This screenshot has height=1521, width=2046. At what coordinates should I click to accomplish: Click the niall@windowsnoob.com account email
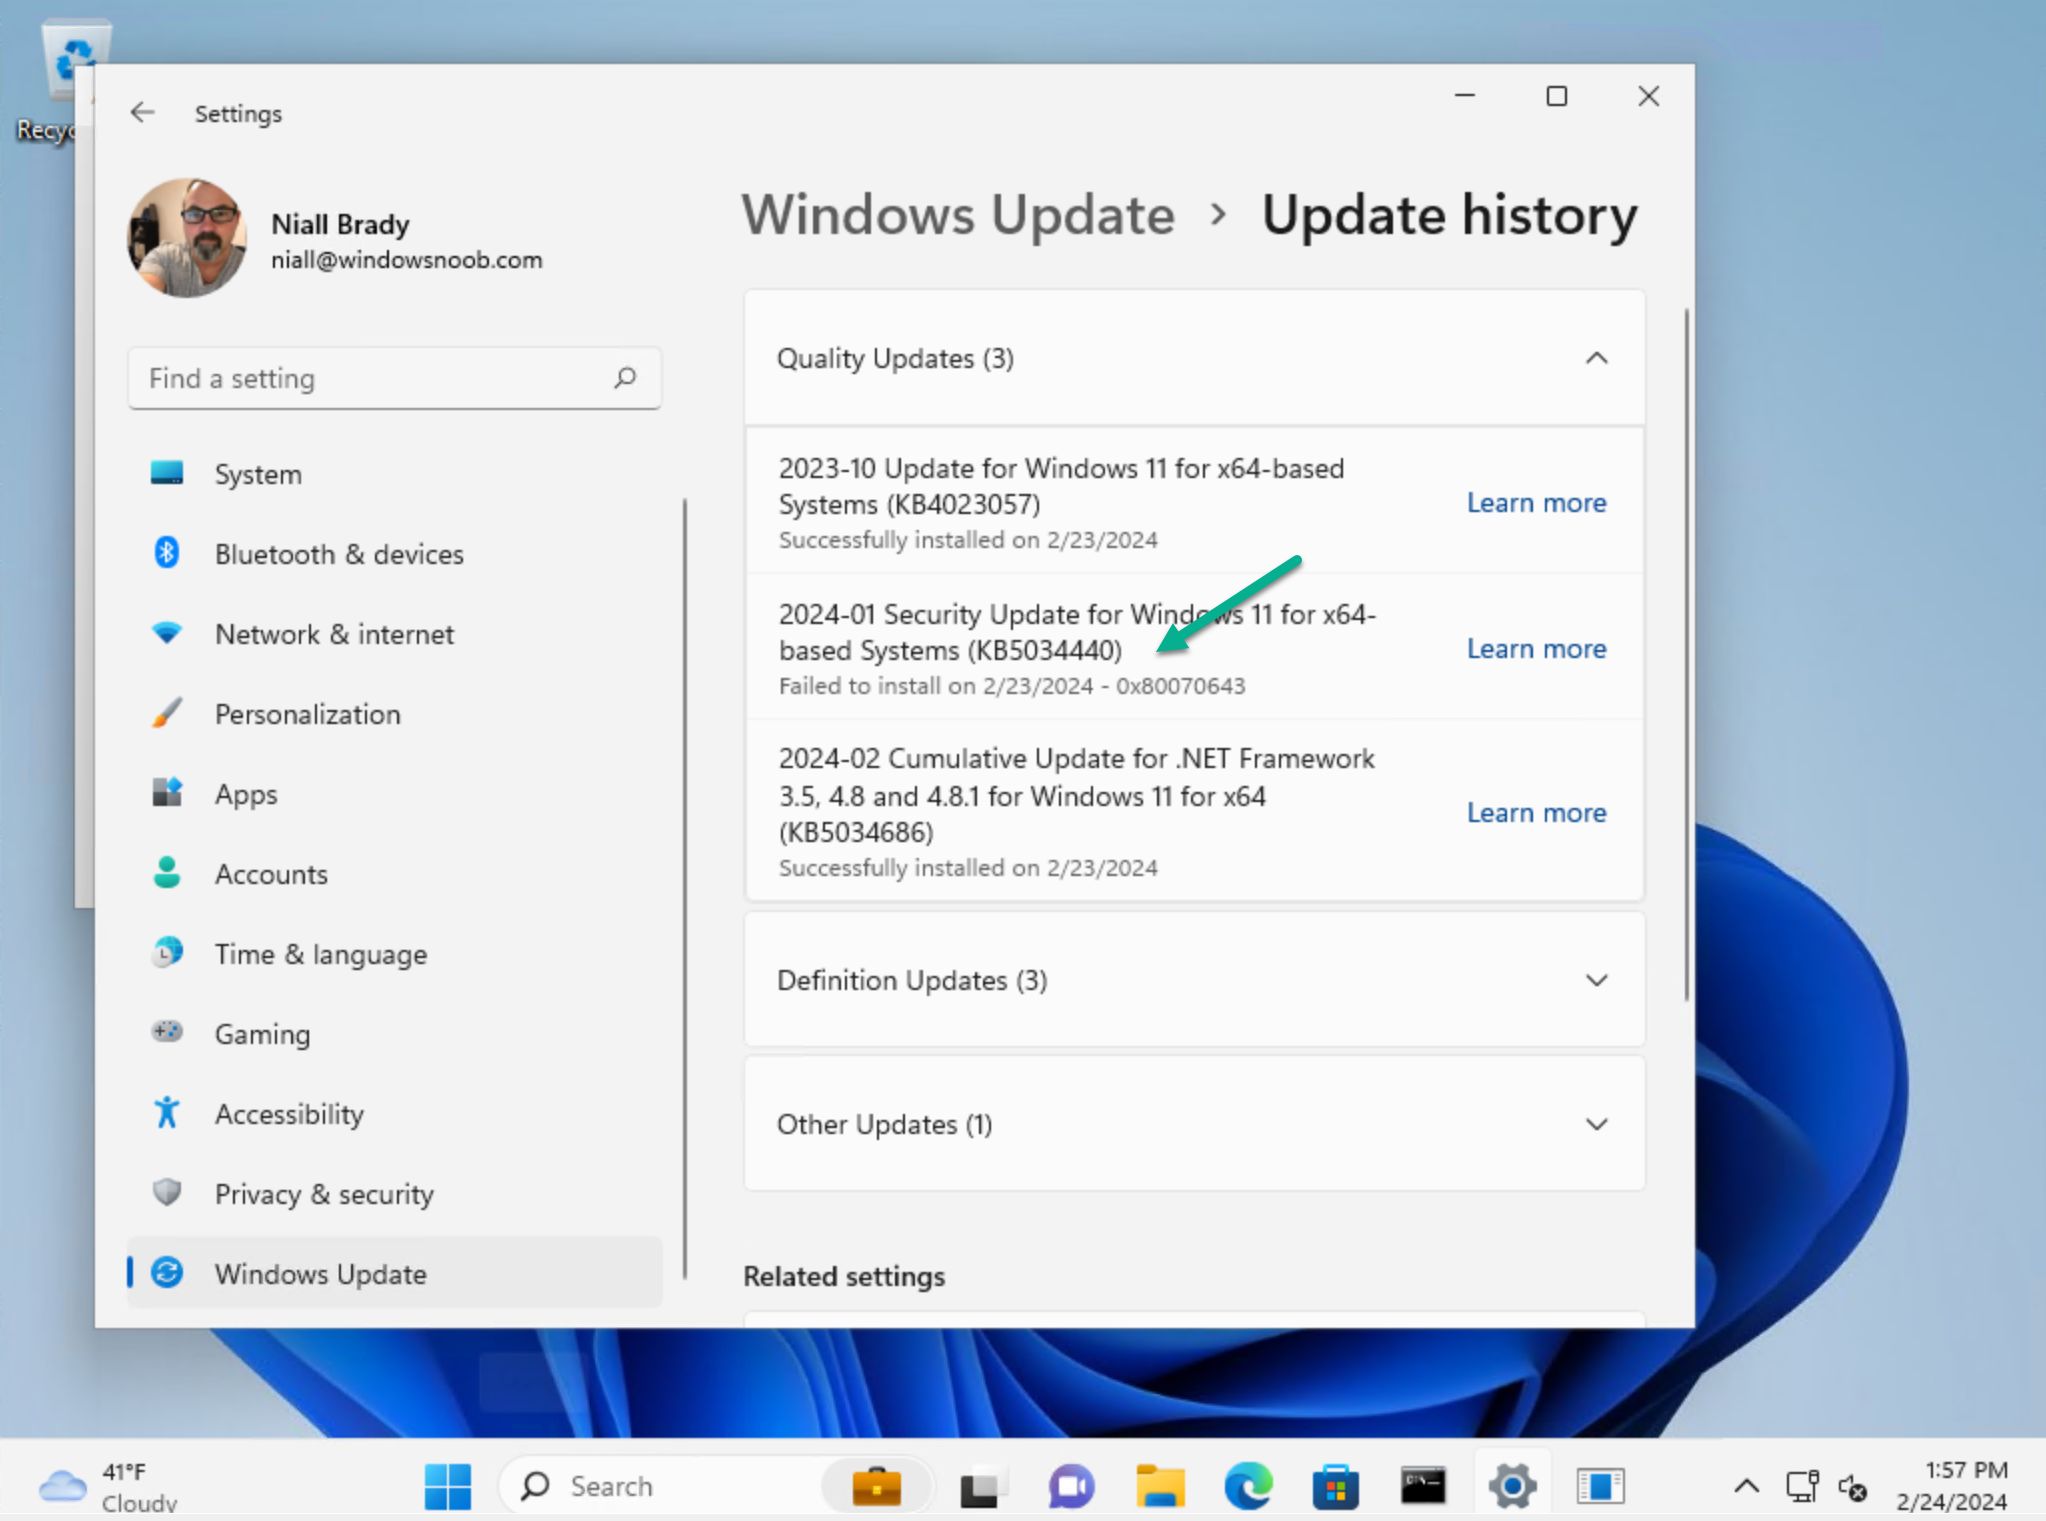[x=407, y=260]
